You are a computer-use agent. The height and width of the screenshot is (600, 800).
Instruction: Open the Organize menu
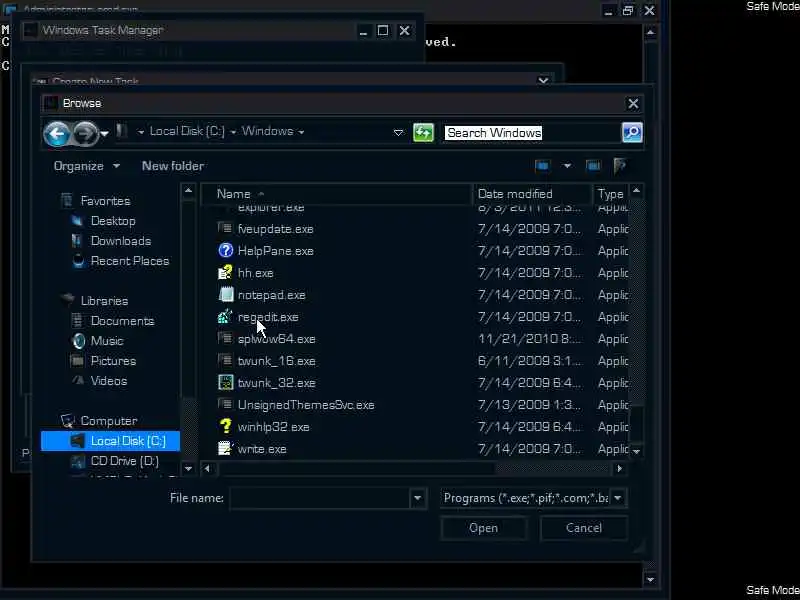click(86, 166)
